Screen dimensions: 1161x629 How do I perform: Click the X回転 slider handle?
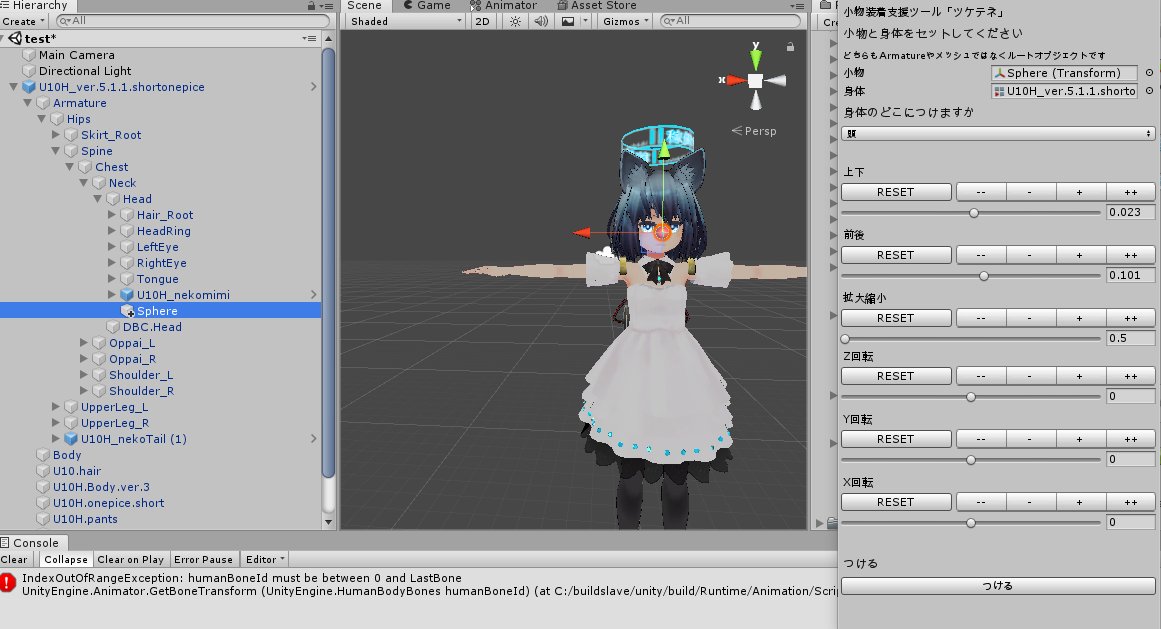click(971, 522)
